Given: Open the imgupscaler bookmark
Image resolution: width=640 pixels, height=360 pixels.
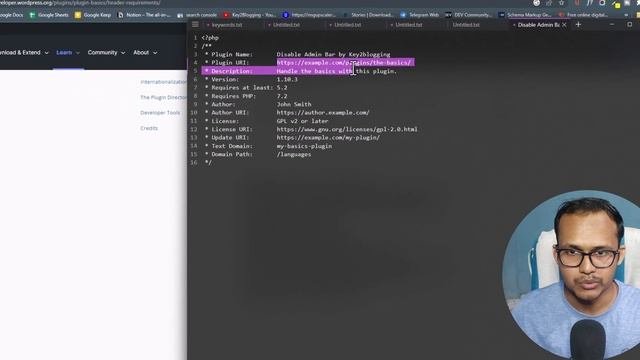Looking at the screenshot, I should (309, 15).
